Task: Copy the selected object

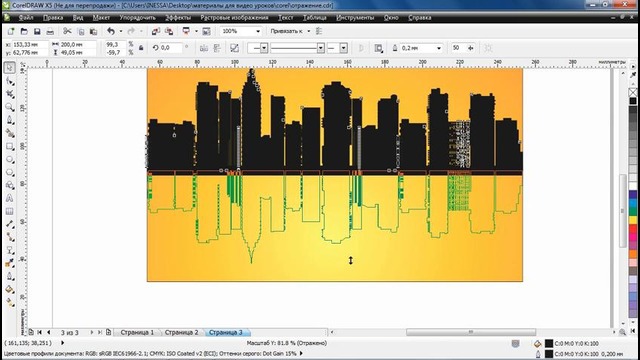Action: point(81,31)
